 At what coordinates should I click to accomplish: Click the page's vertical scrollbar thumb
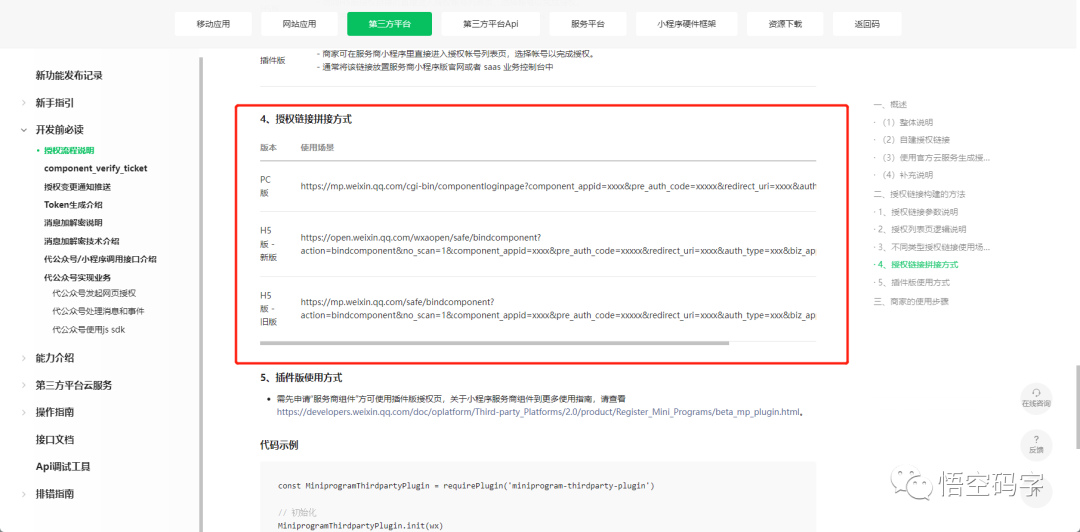click(1076, 407)
